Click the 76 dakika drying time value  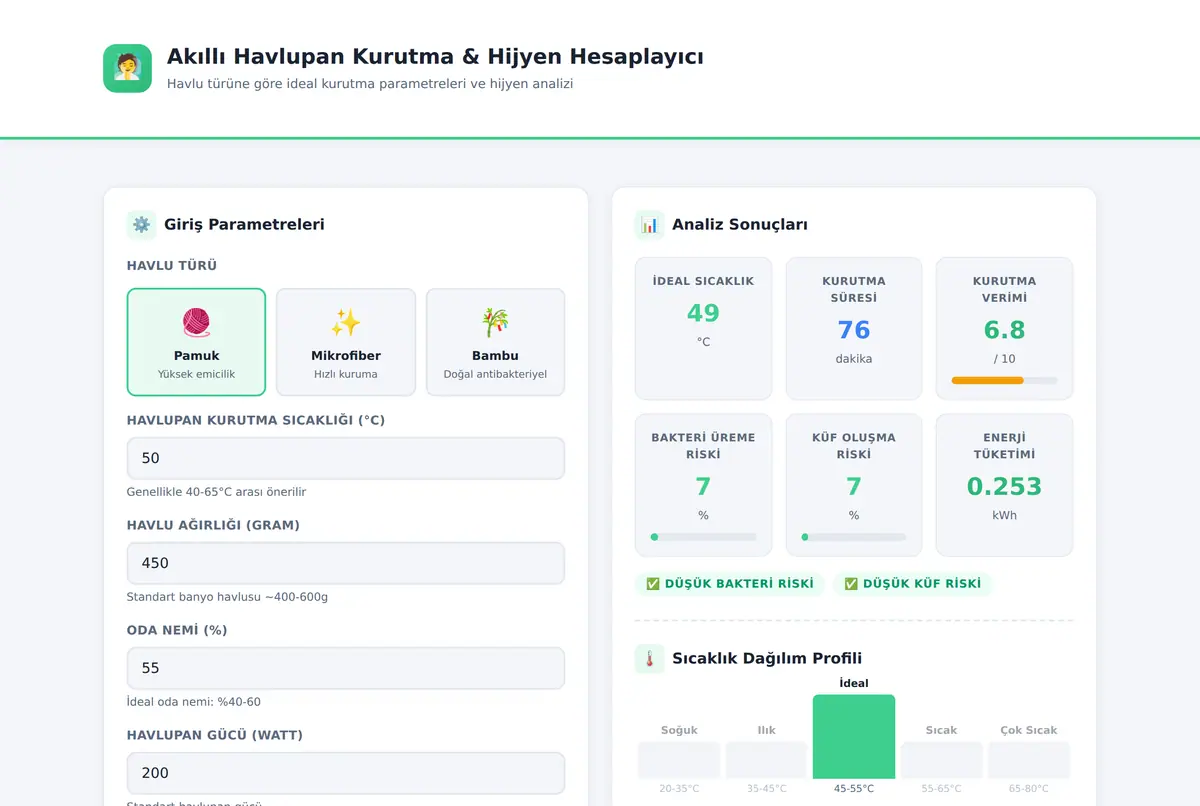click(853, 330)
